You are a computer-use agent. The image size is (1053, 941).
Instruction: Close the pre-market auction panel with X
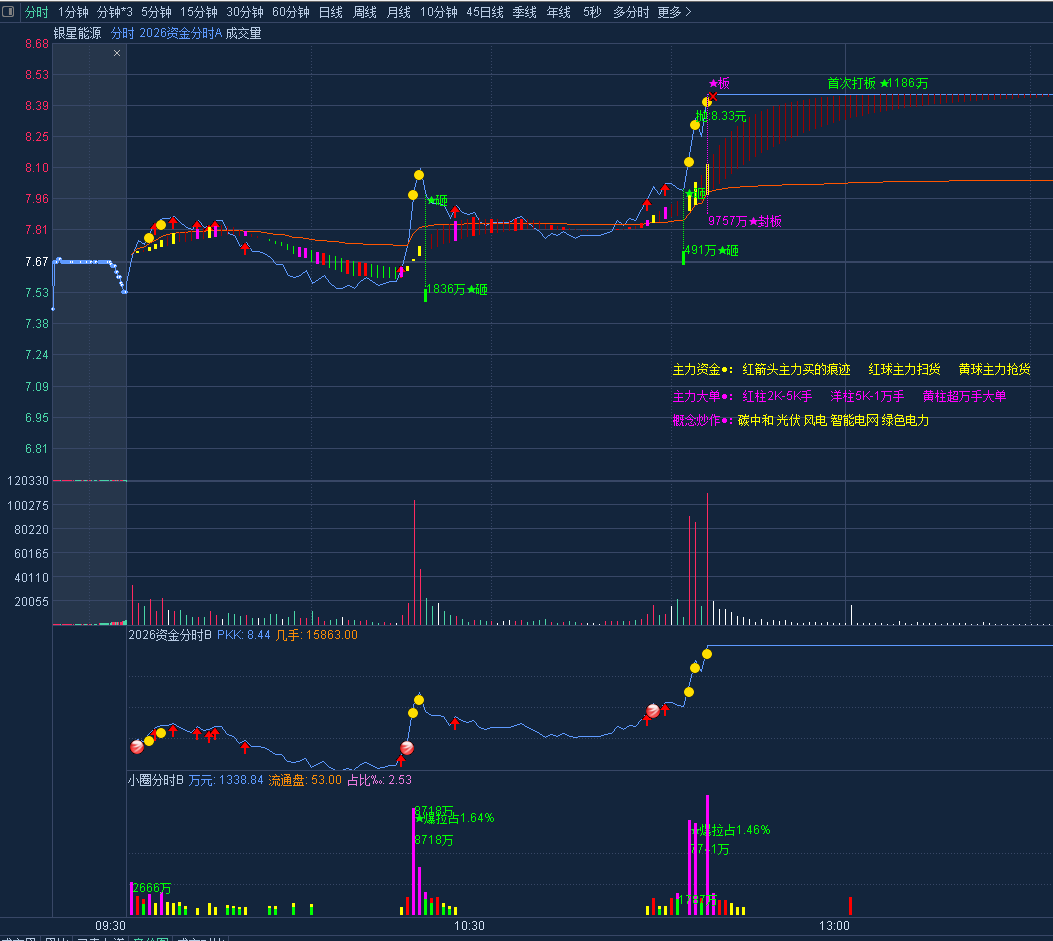(x=117, y=53)
